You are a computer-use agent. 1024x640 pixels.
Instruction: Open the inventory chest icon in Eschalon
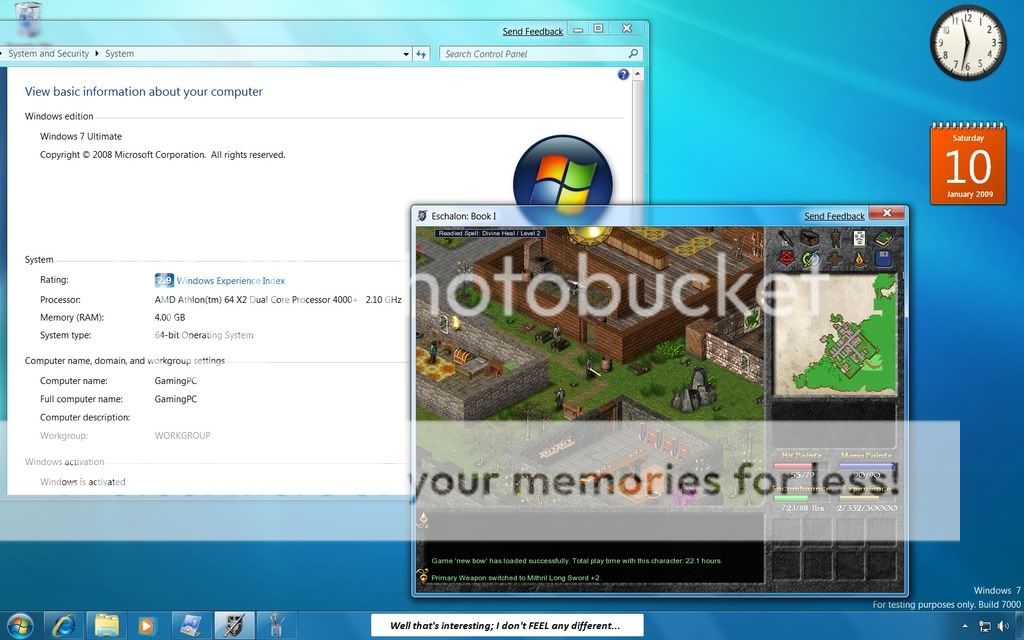(809, 239)
